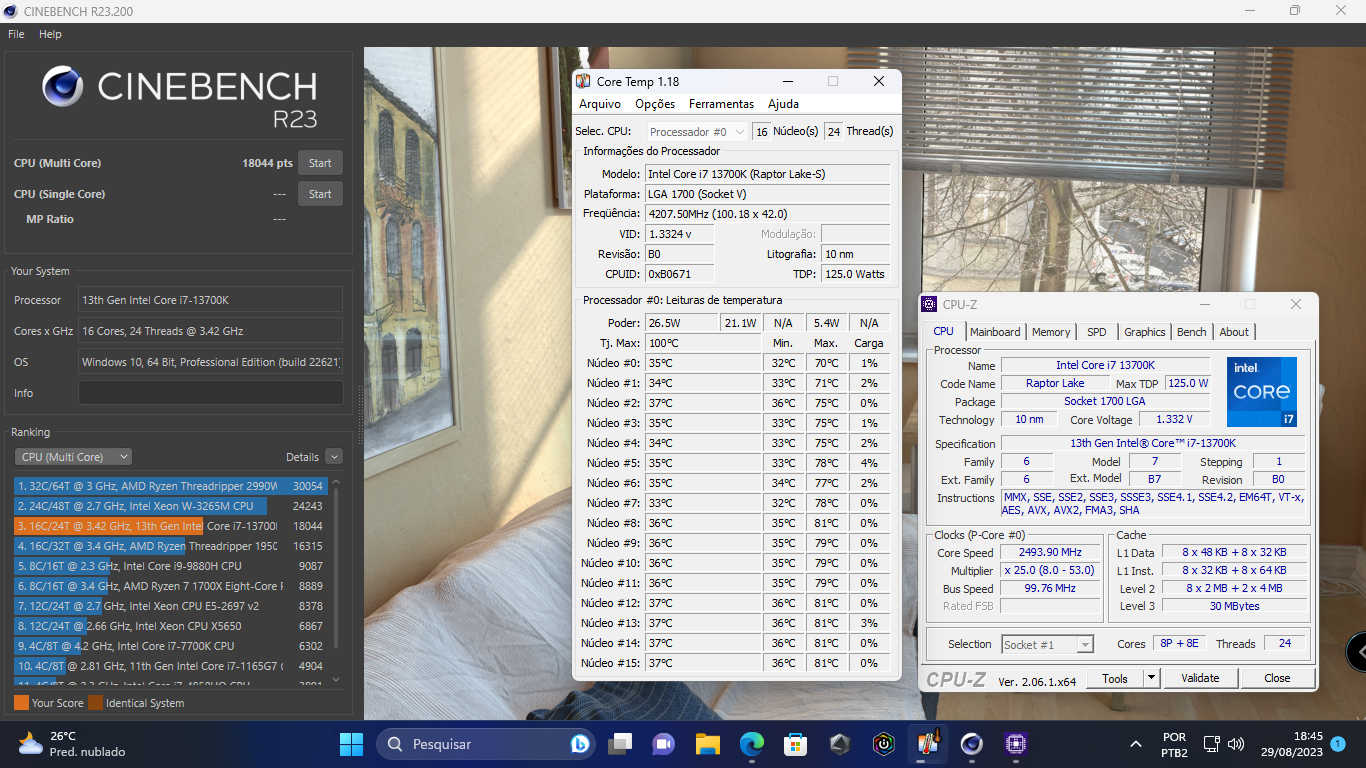Expand the ranking Details dropdown
The image size is (1366, 768).
click(334, 457)
